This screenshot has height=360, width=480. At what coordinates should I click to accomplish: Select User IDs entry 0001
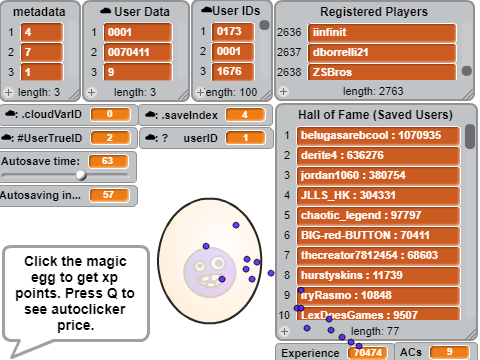coord(233,51)
